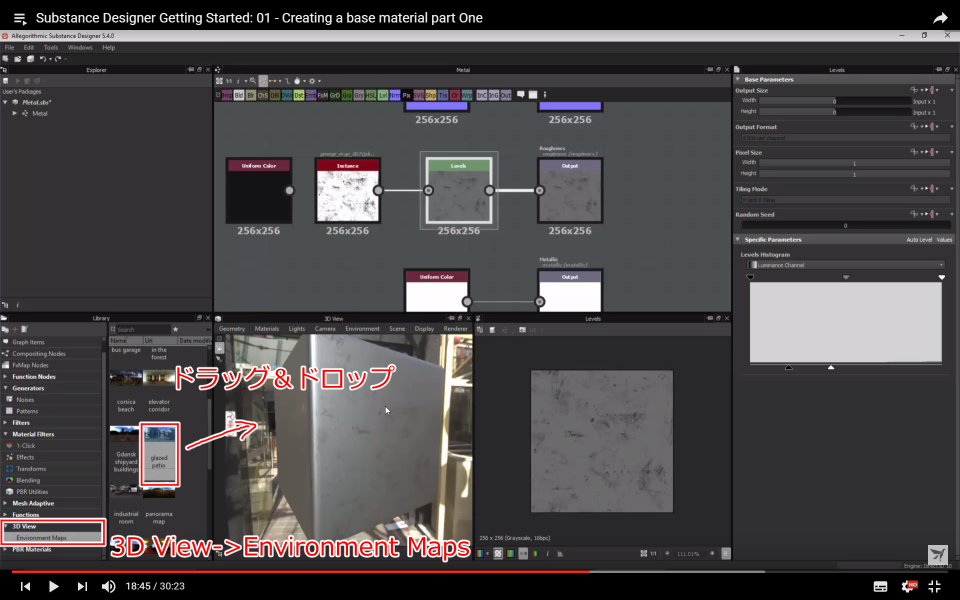
Task: Open the File menu
Action: click(9, 47)
